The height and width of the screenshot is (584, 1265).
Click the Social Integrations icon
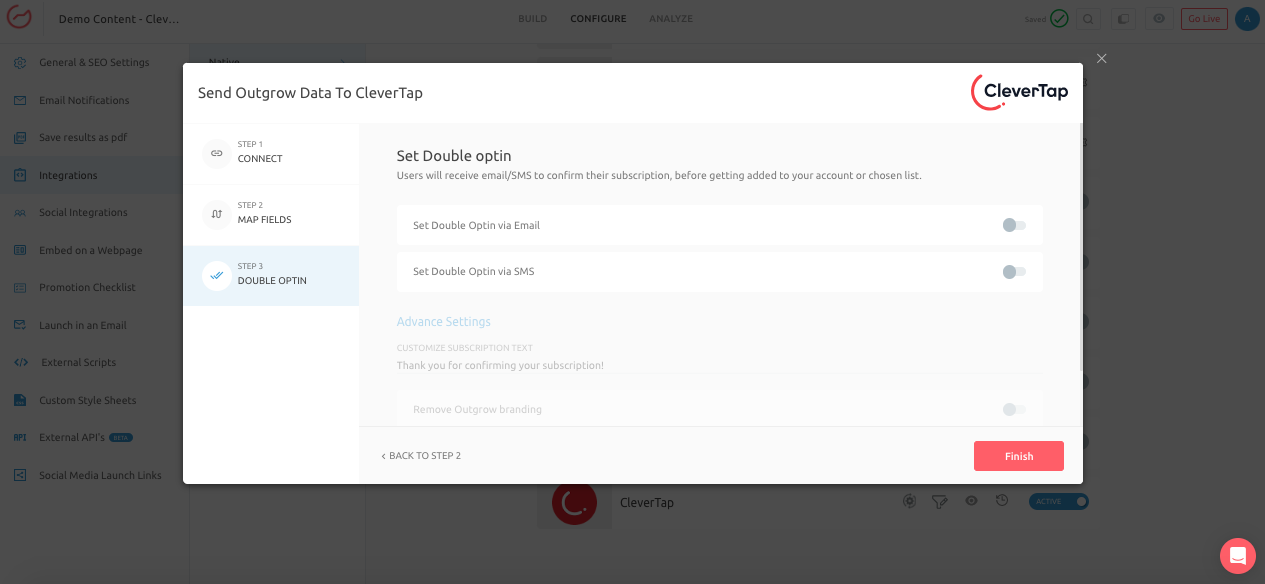[x=20, y=212]
